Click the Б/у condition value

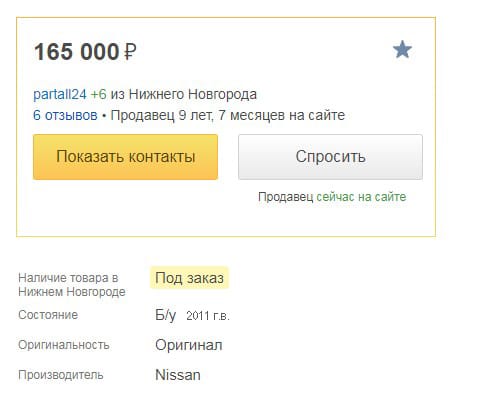click(x=165, y=315)
